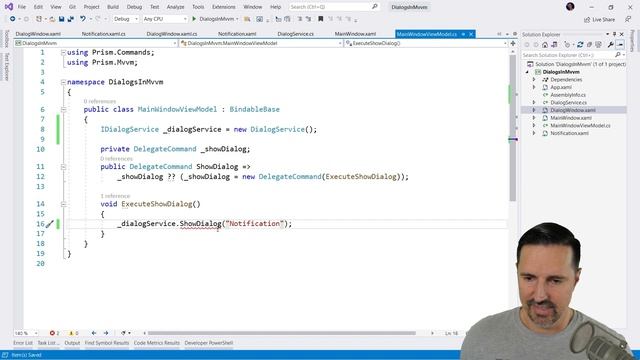The image size is (640, 360).
Task: Click the editor horizontal scrollbar
Action: (282, 333)
